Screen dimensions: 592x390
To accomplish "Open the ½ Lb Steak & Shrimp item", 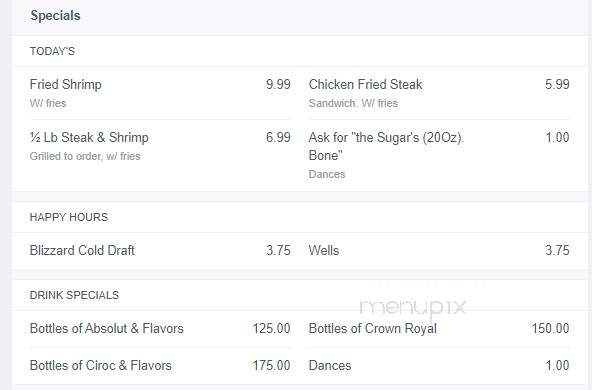I will [89, 137].
